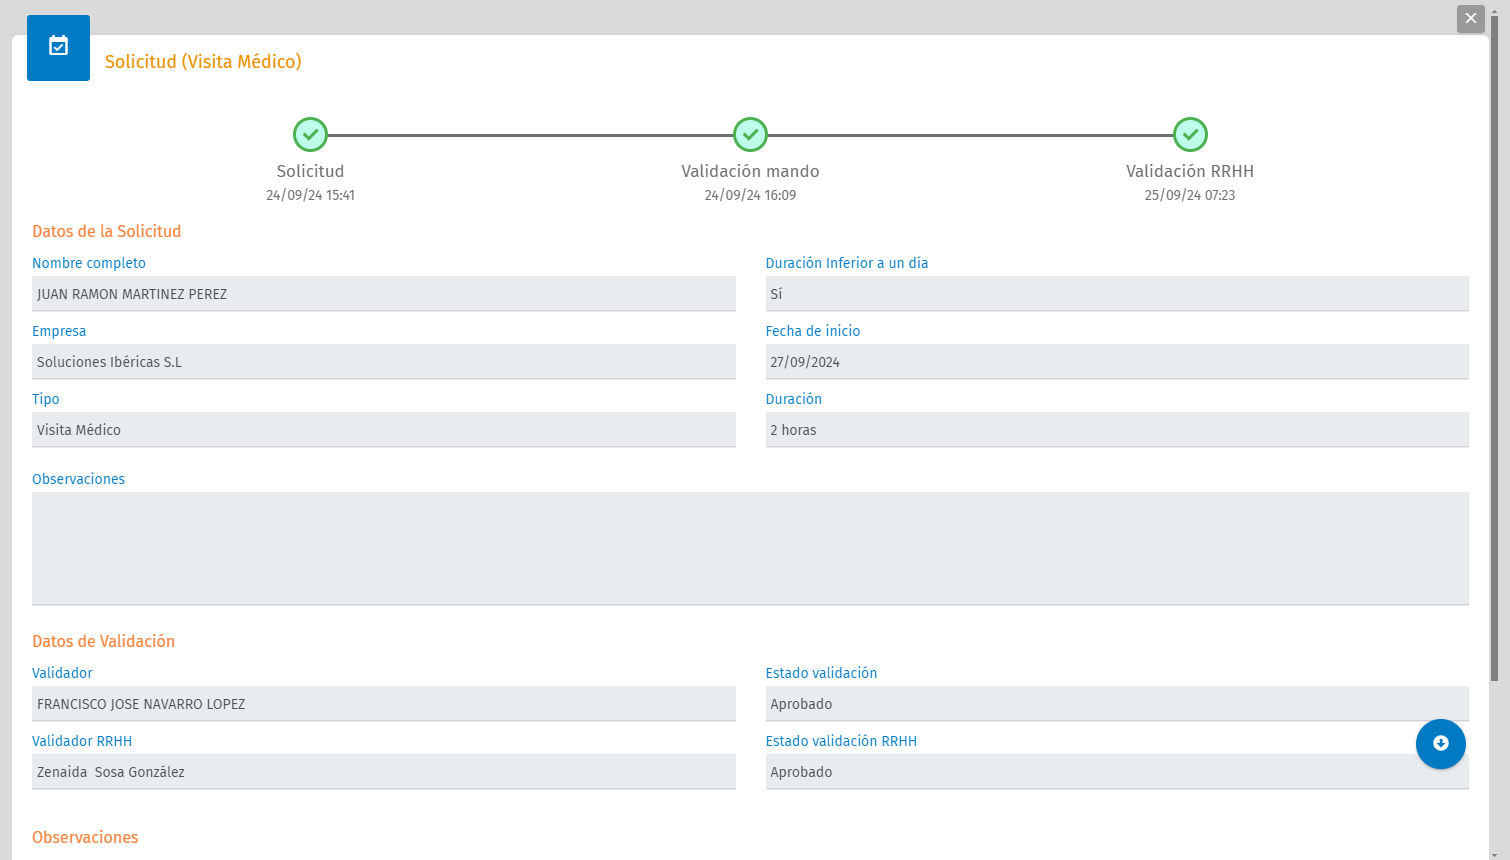Click the Validación RRHH step checkmark
1510x860 pixels.
1190,134
